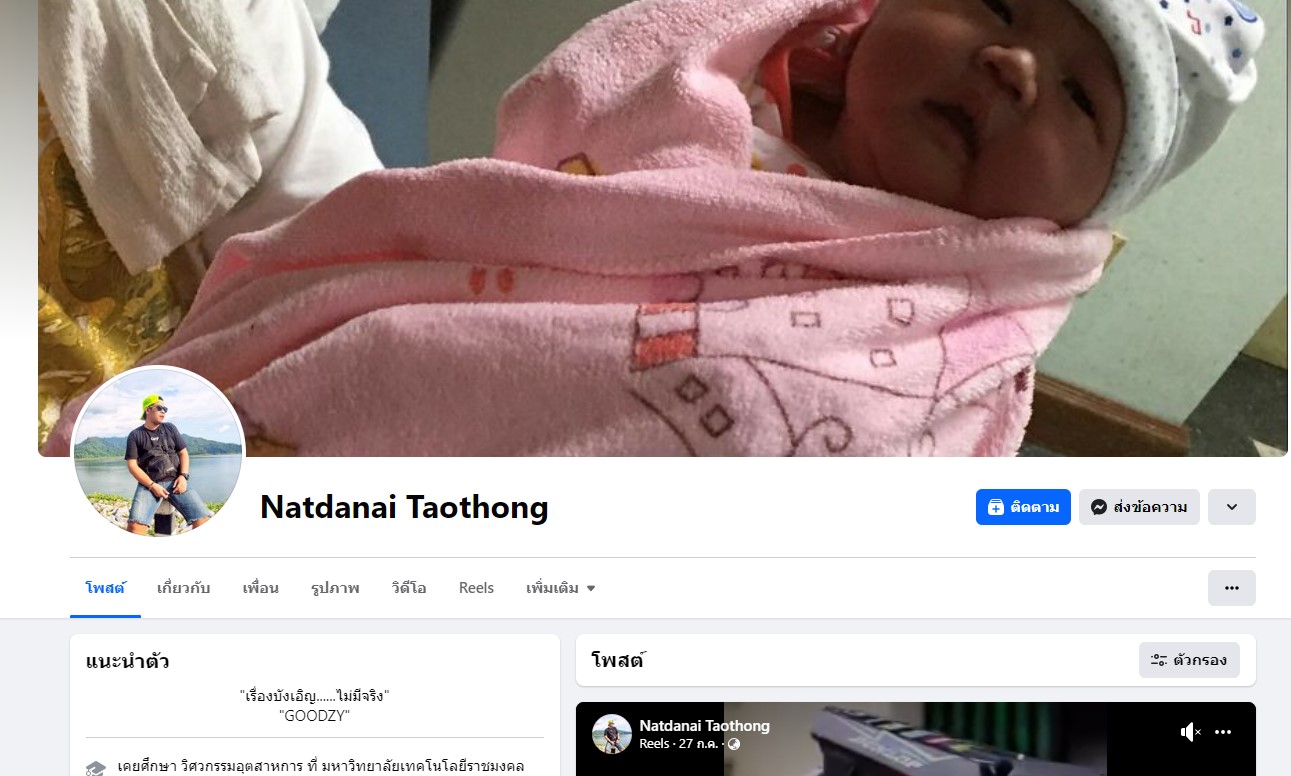This screenshot has height=776, width=1291.
Task: Open ส่งข้อความ Messenger message button
Action: 1139,507
